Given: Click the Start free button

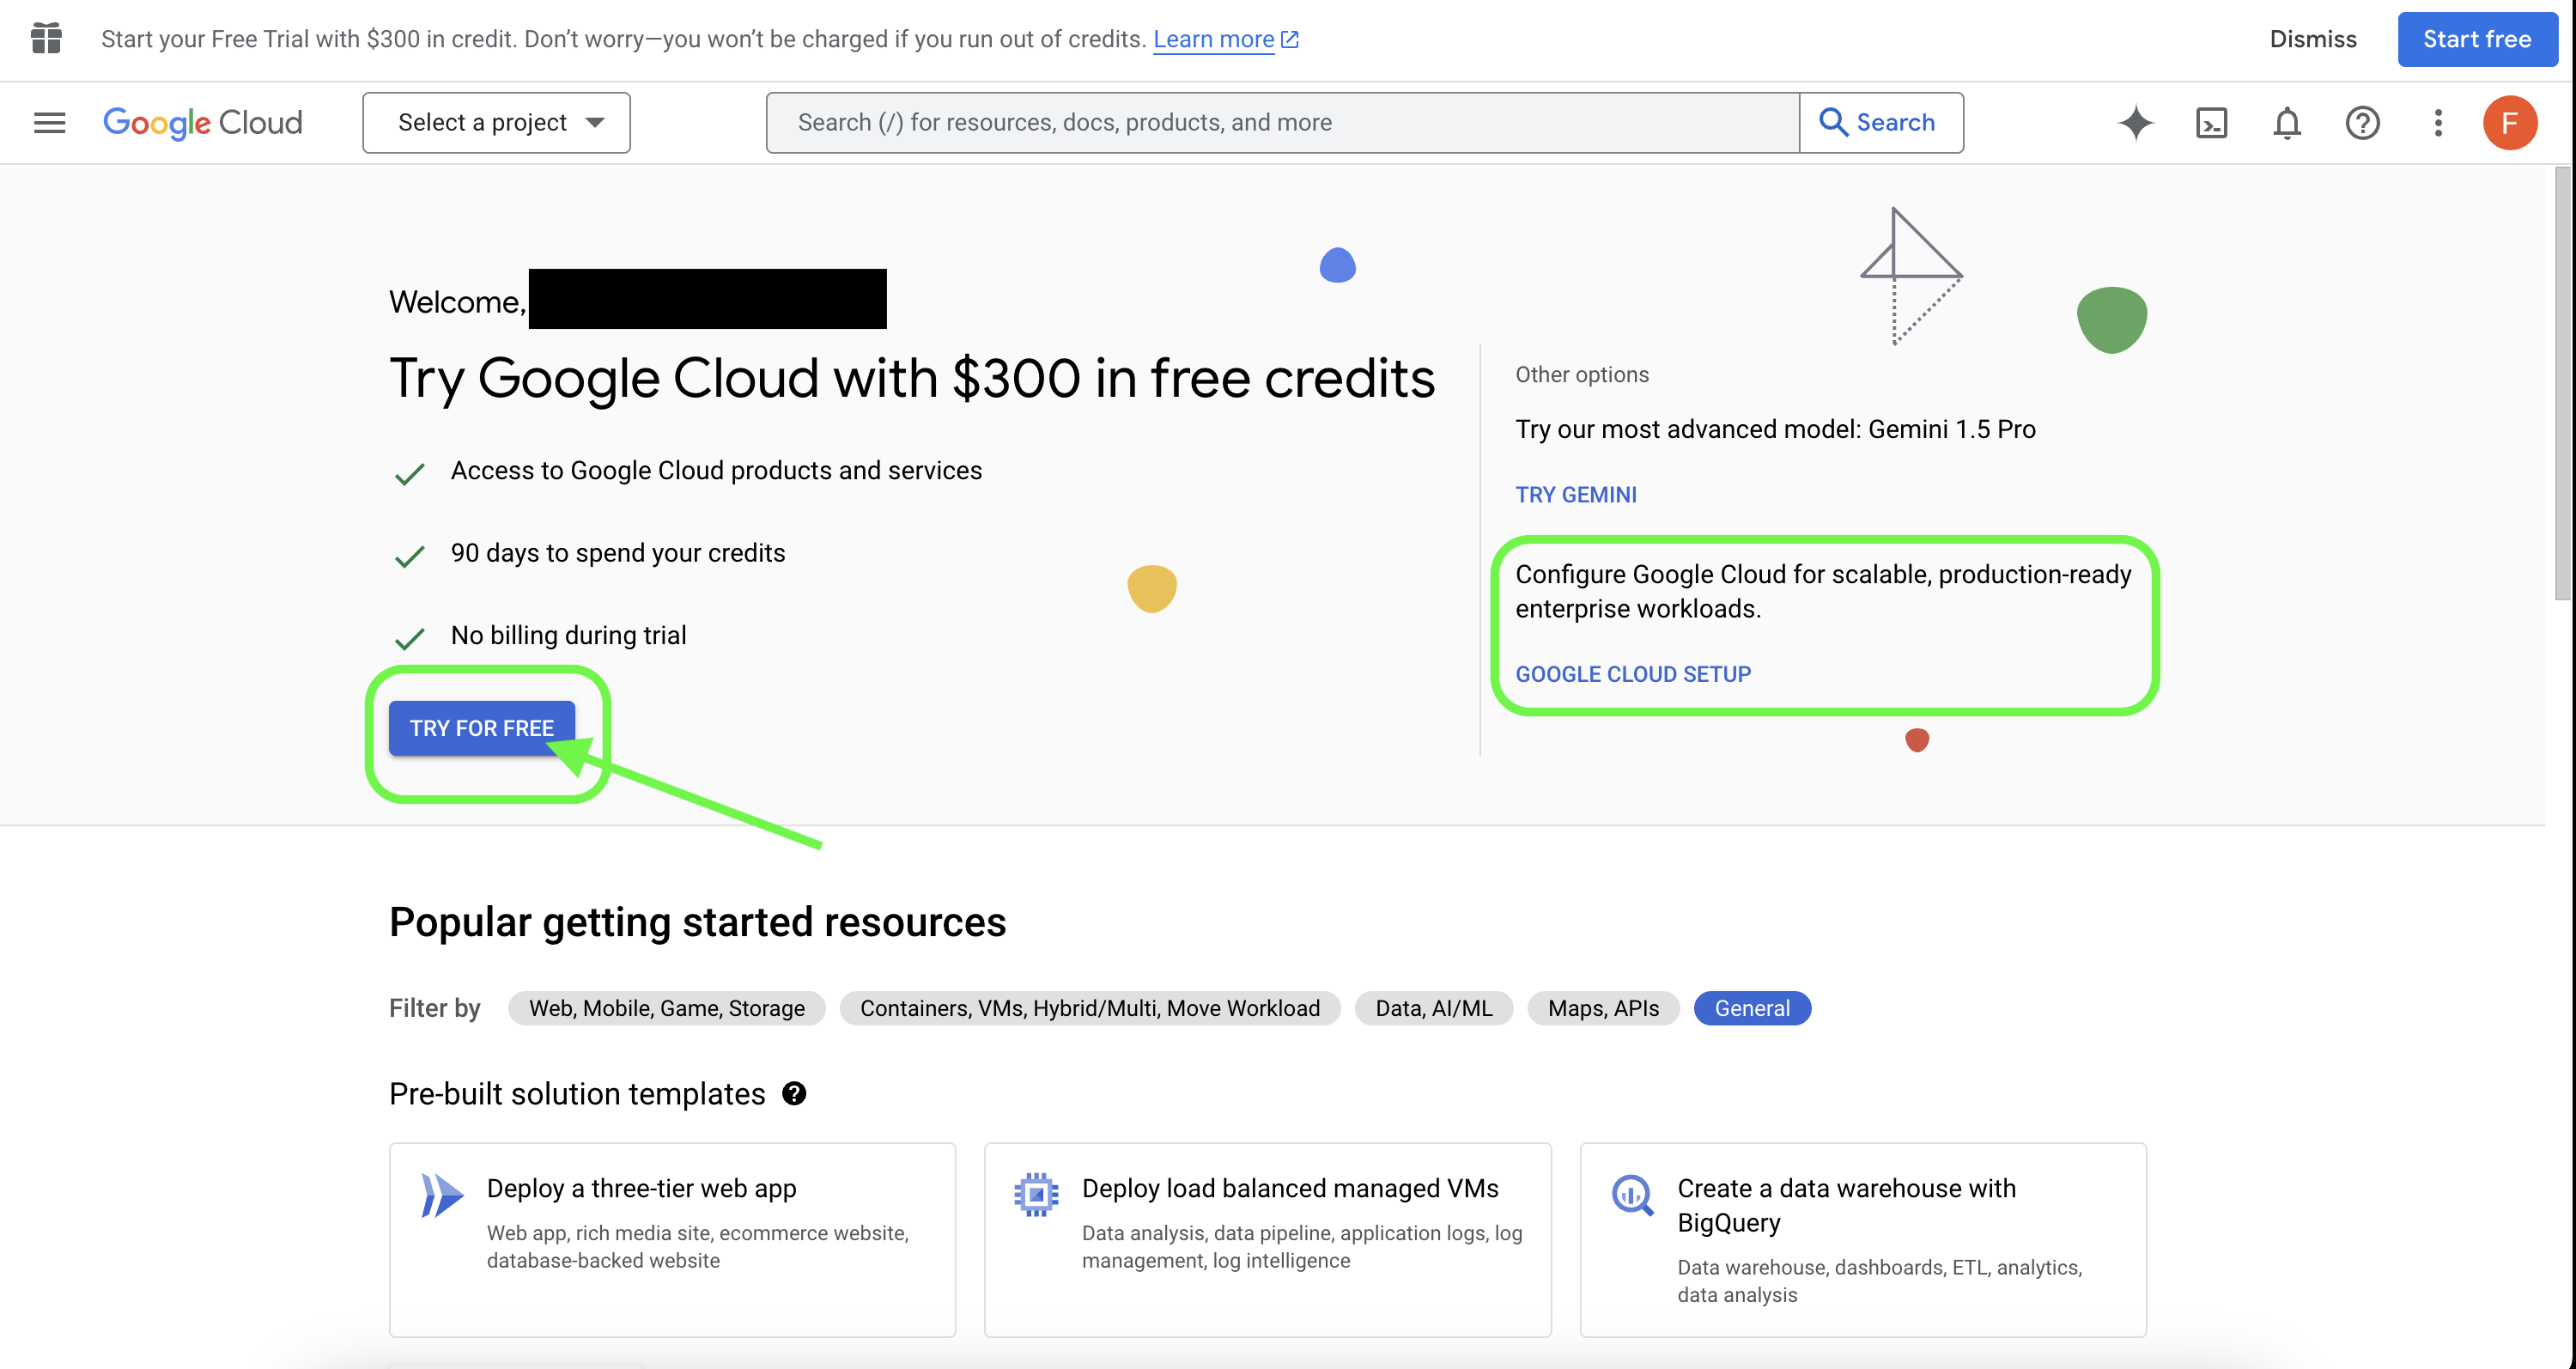Looking at the screenshot, I should [2477, 39].
